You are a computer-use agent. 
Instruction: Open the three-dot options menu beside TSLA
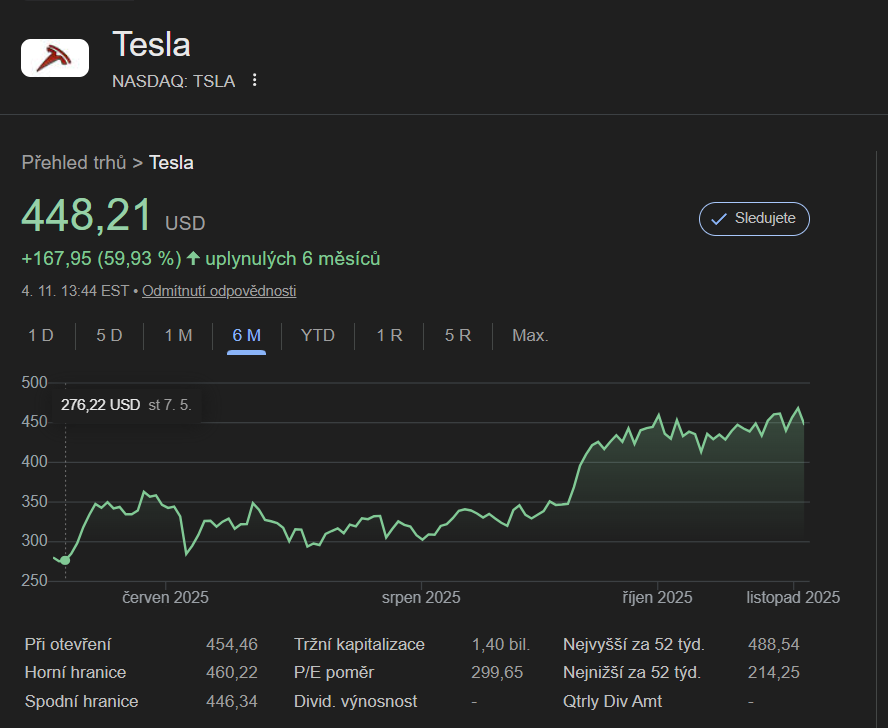[255, 81]
